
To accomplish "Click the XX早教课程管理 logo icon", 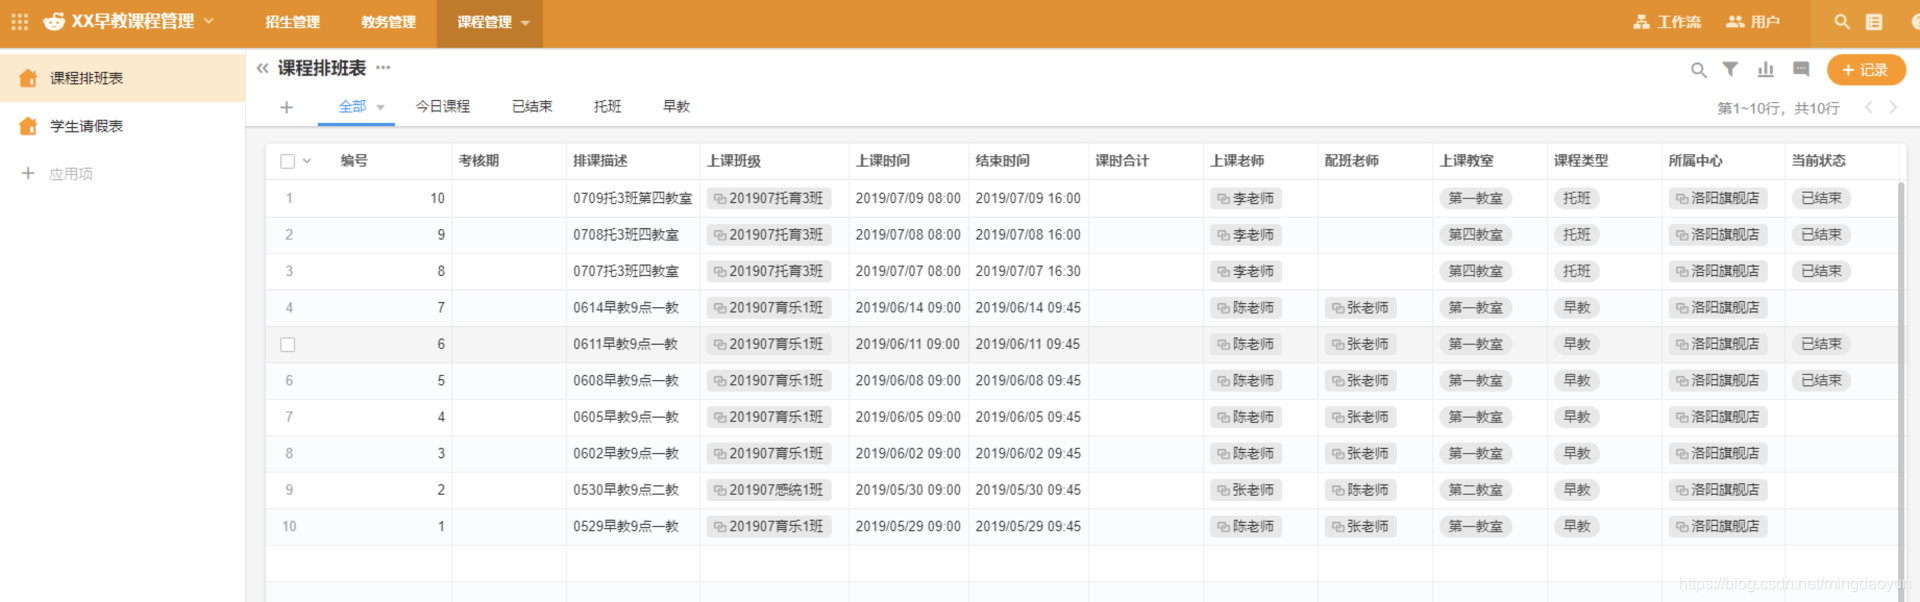I will 54,21.
